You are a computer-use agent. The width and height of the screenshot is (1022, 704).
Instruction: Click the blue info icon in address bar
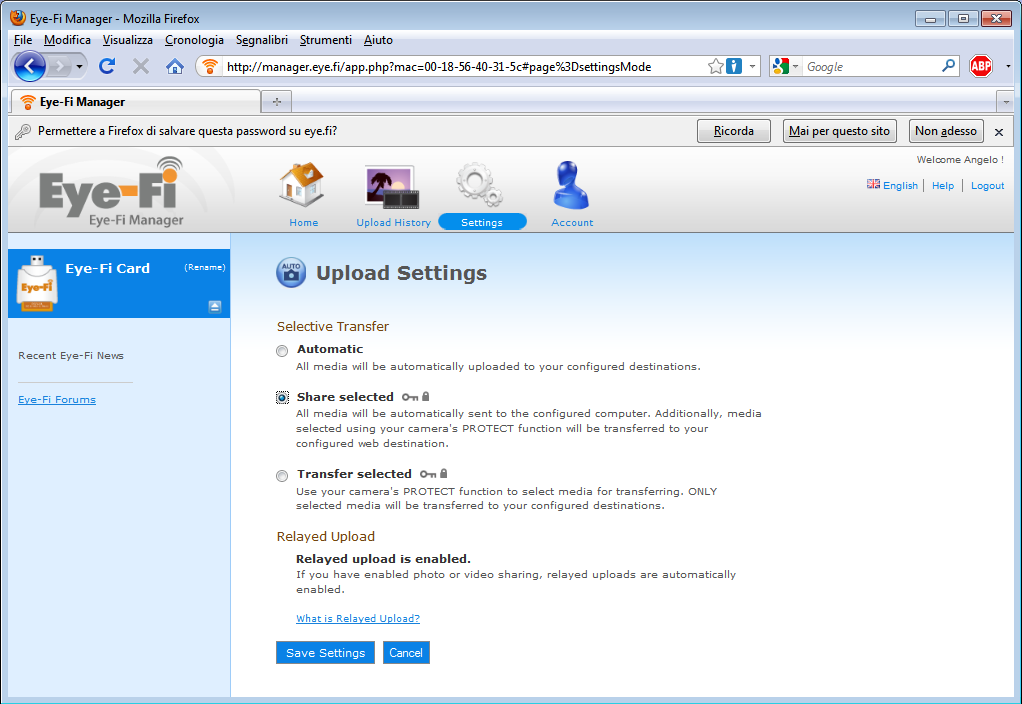[734, 66]
